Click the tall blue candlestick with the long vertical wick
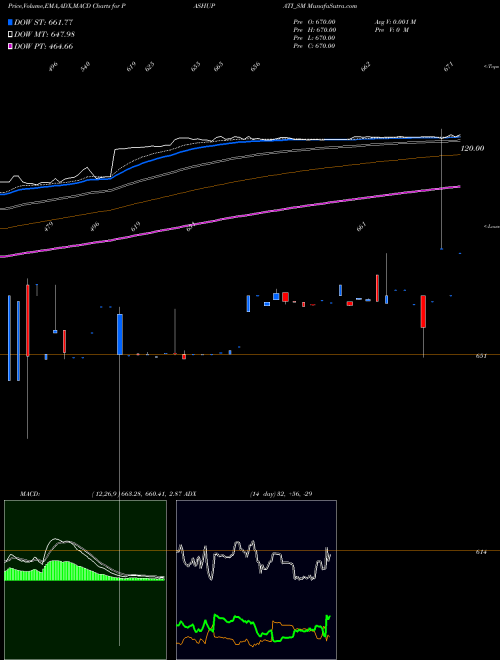500x660 pixels. [120, 334]
